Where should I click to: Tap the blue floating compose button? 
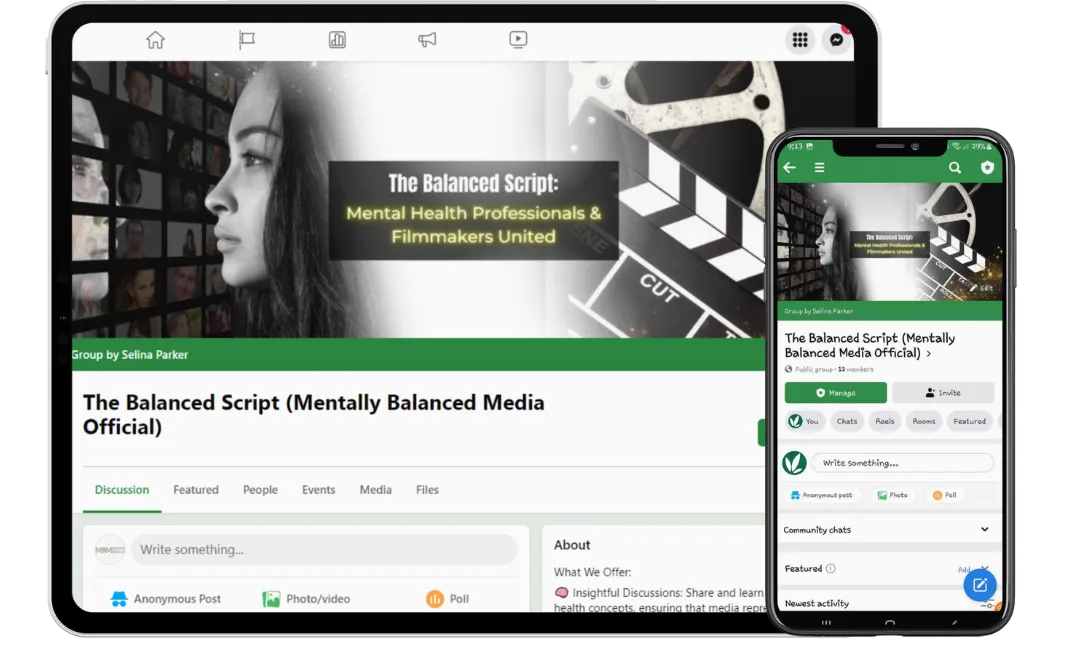(x=979, y=585)
